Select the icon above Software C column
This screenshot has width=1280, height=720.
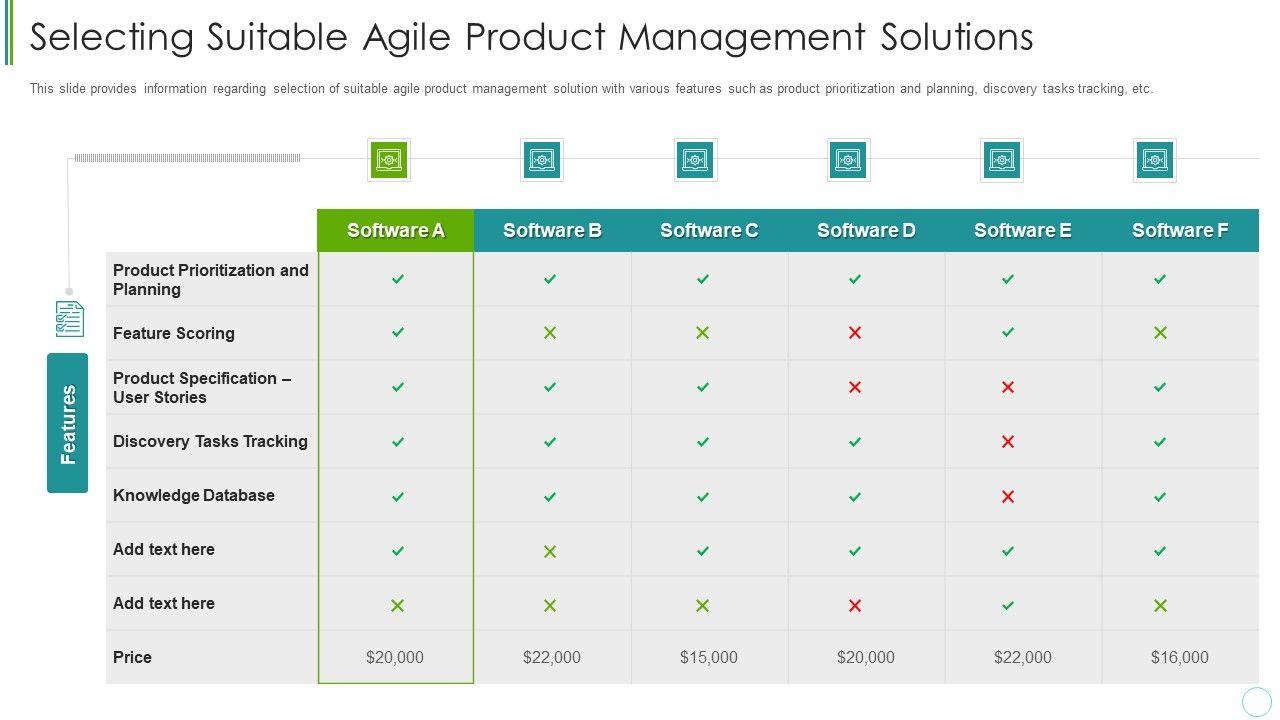(695, 160)
